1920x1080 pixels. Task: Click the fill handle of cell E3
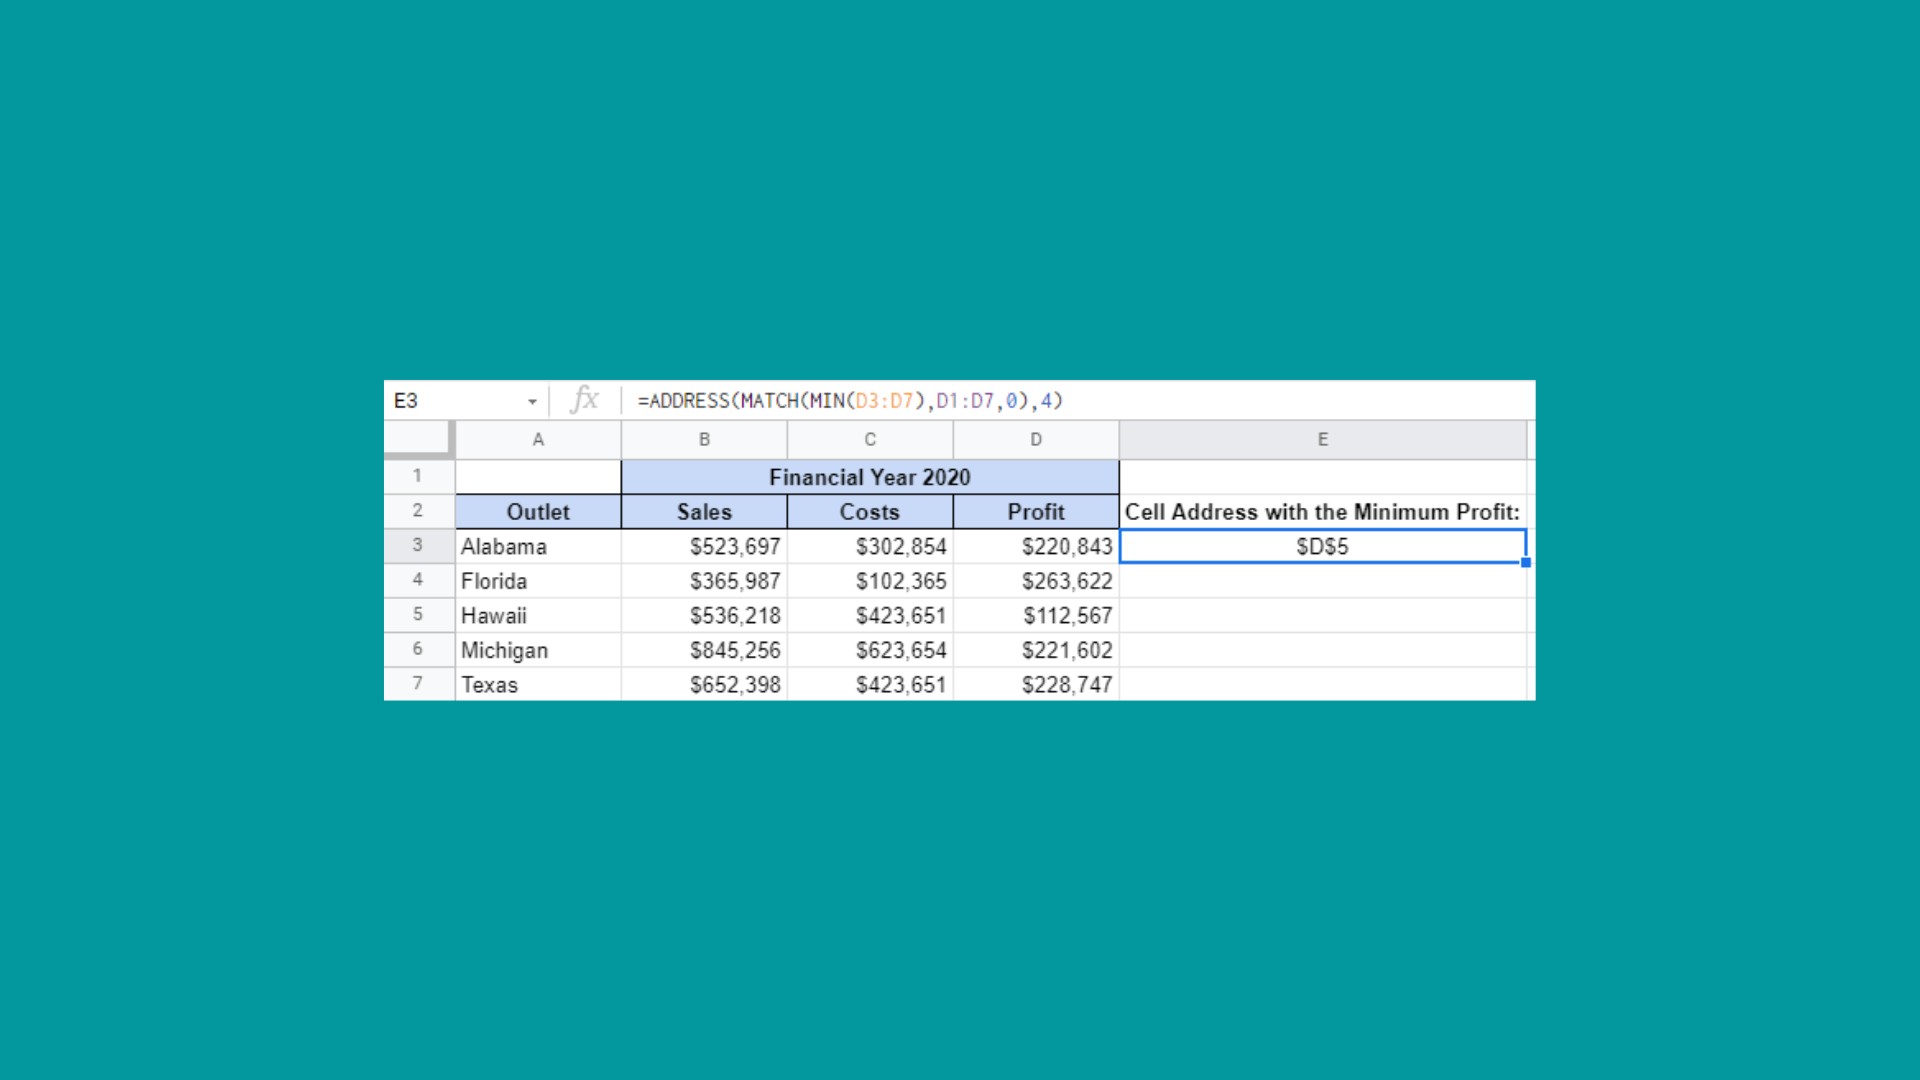1526,563
